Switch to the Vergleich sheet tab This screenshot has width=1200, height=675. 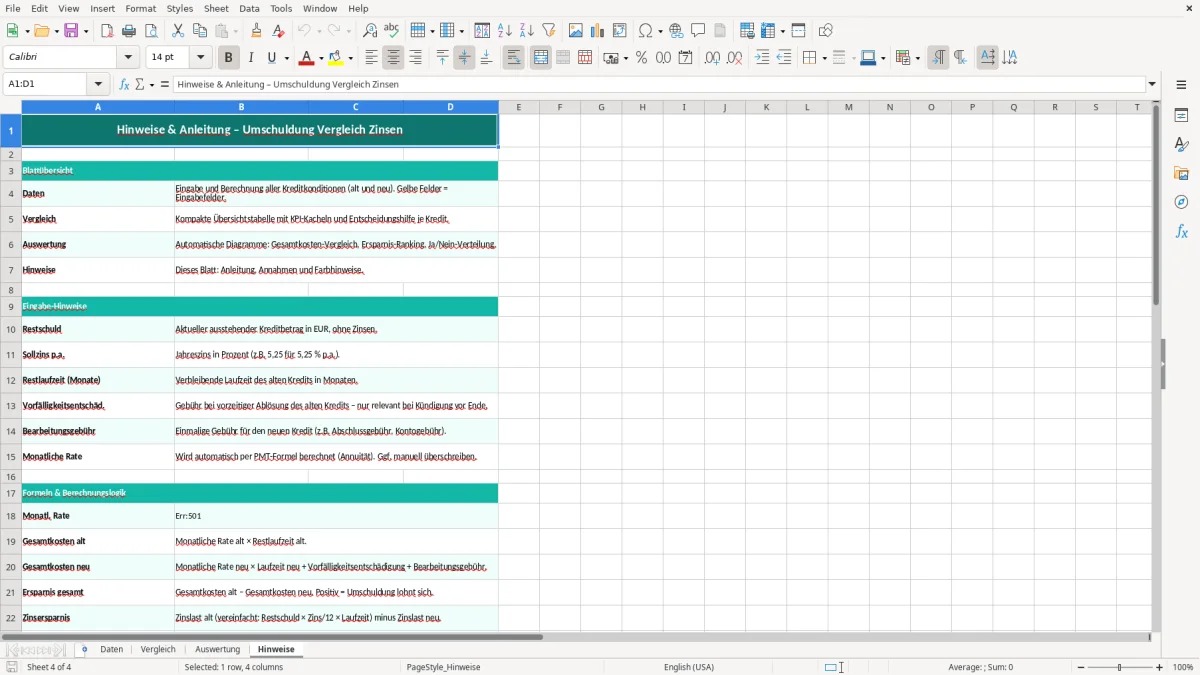point(158,649)
